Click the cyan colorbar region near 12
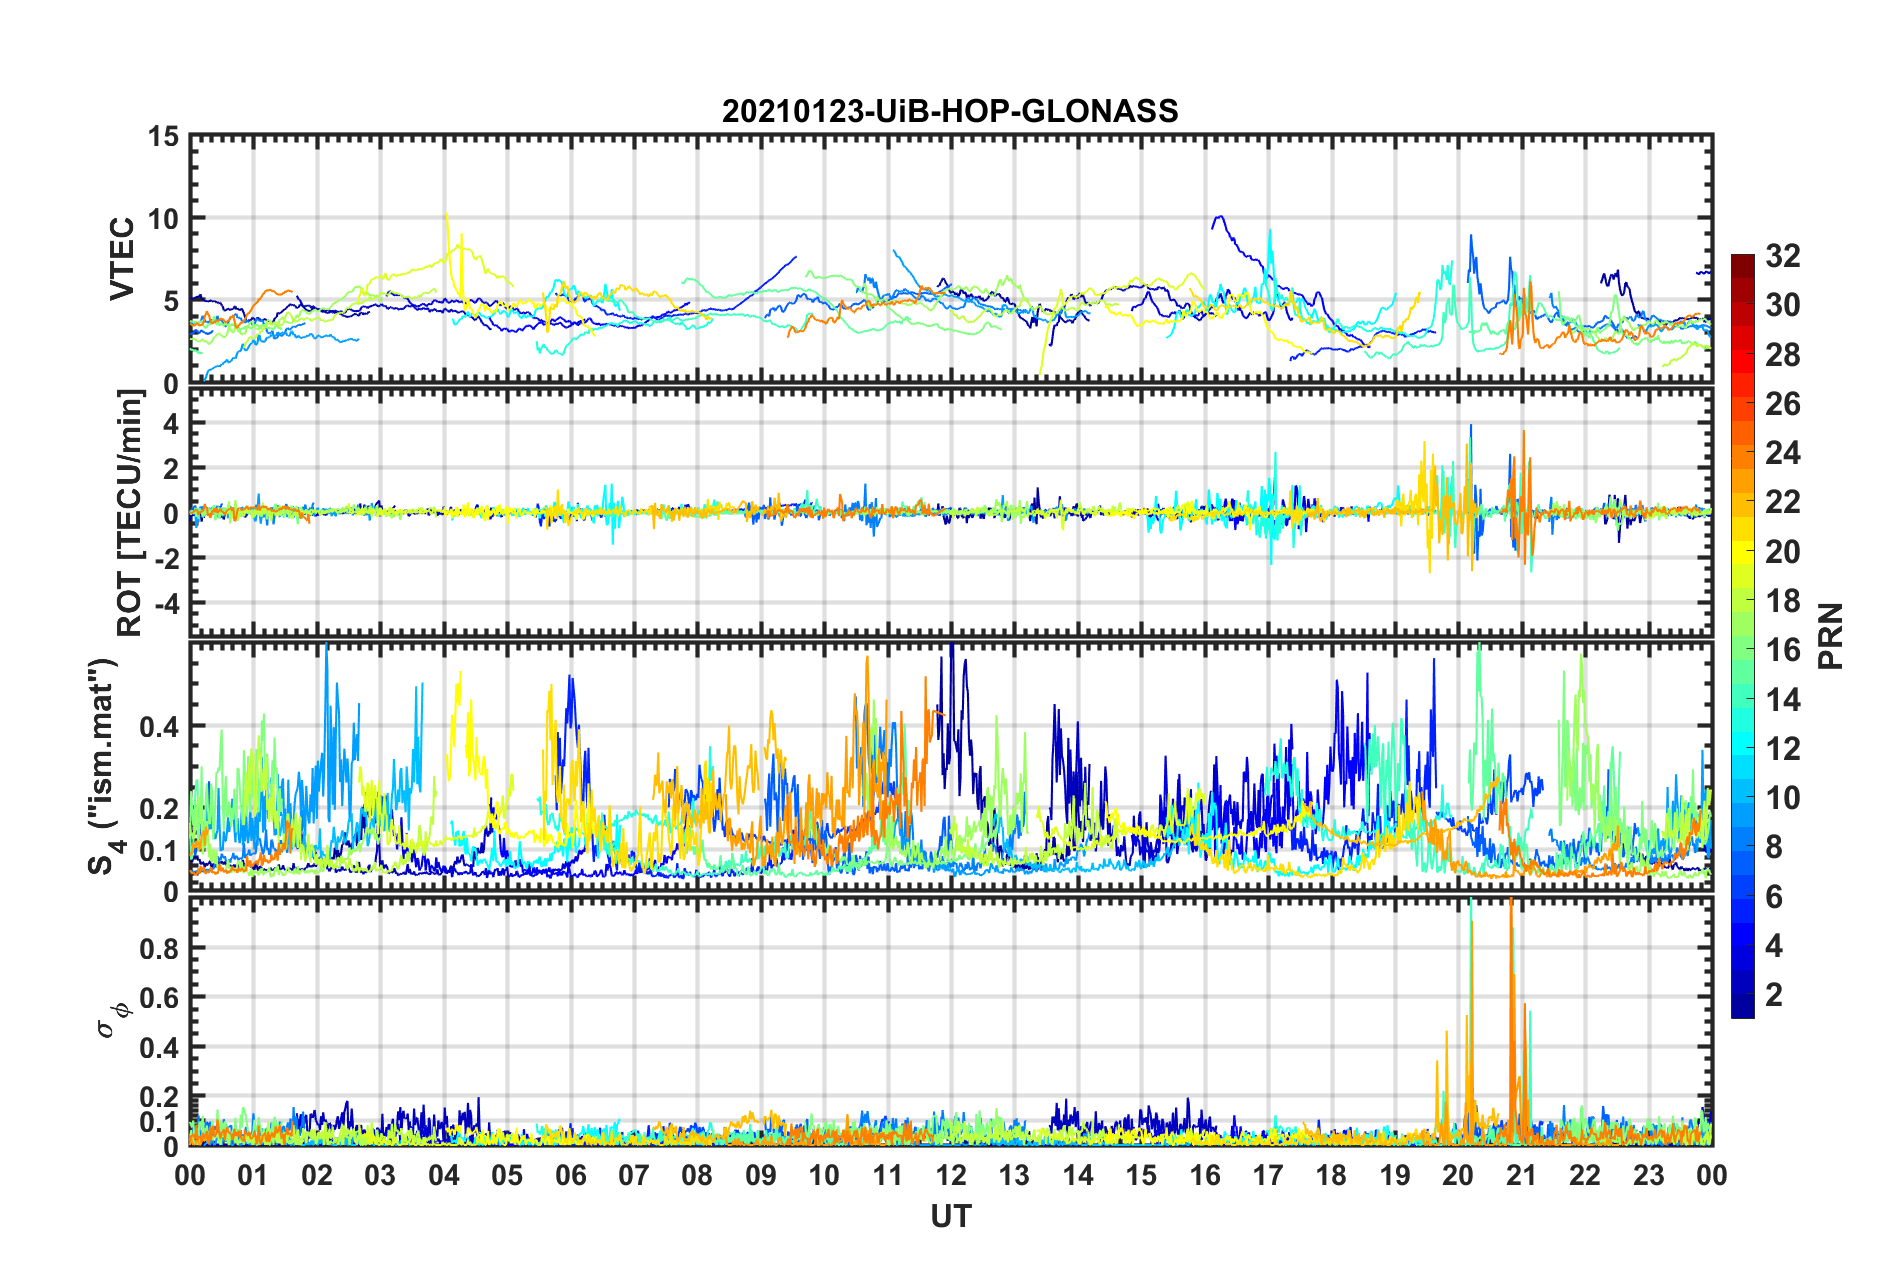This screenshot has height=1272, width=1902. pos(1743,749)
